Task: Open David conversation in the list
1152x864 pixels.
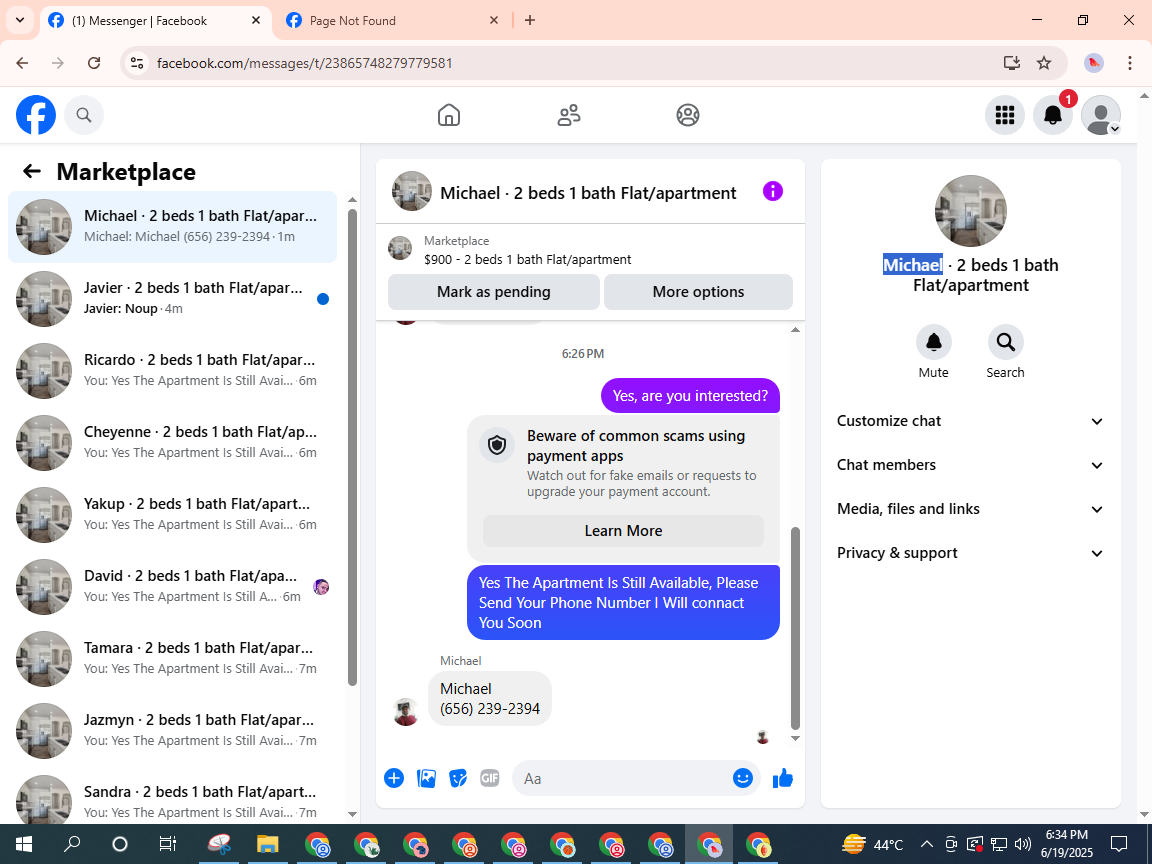Action: pos(173,586)
